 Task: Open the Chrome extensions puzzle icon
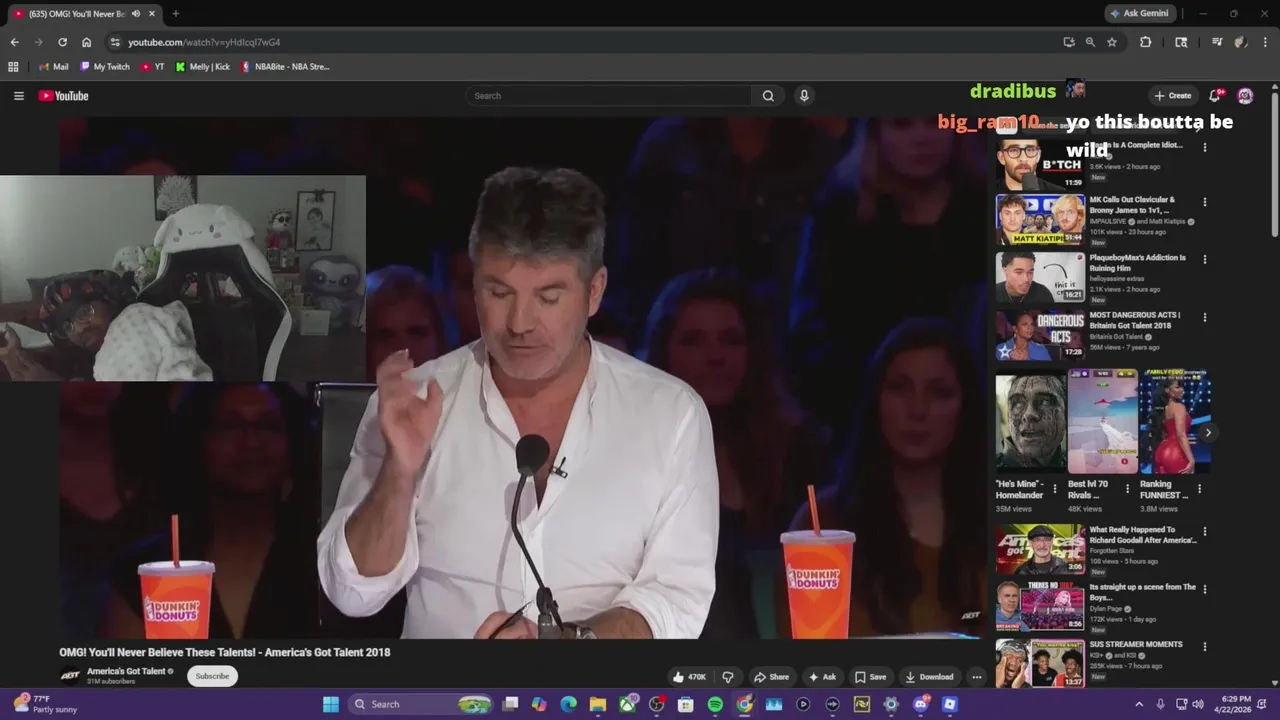[1146, 42]
